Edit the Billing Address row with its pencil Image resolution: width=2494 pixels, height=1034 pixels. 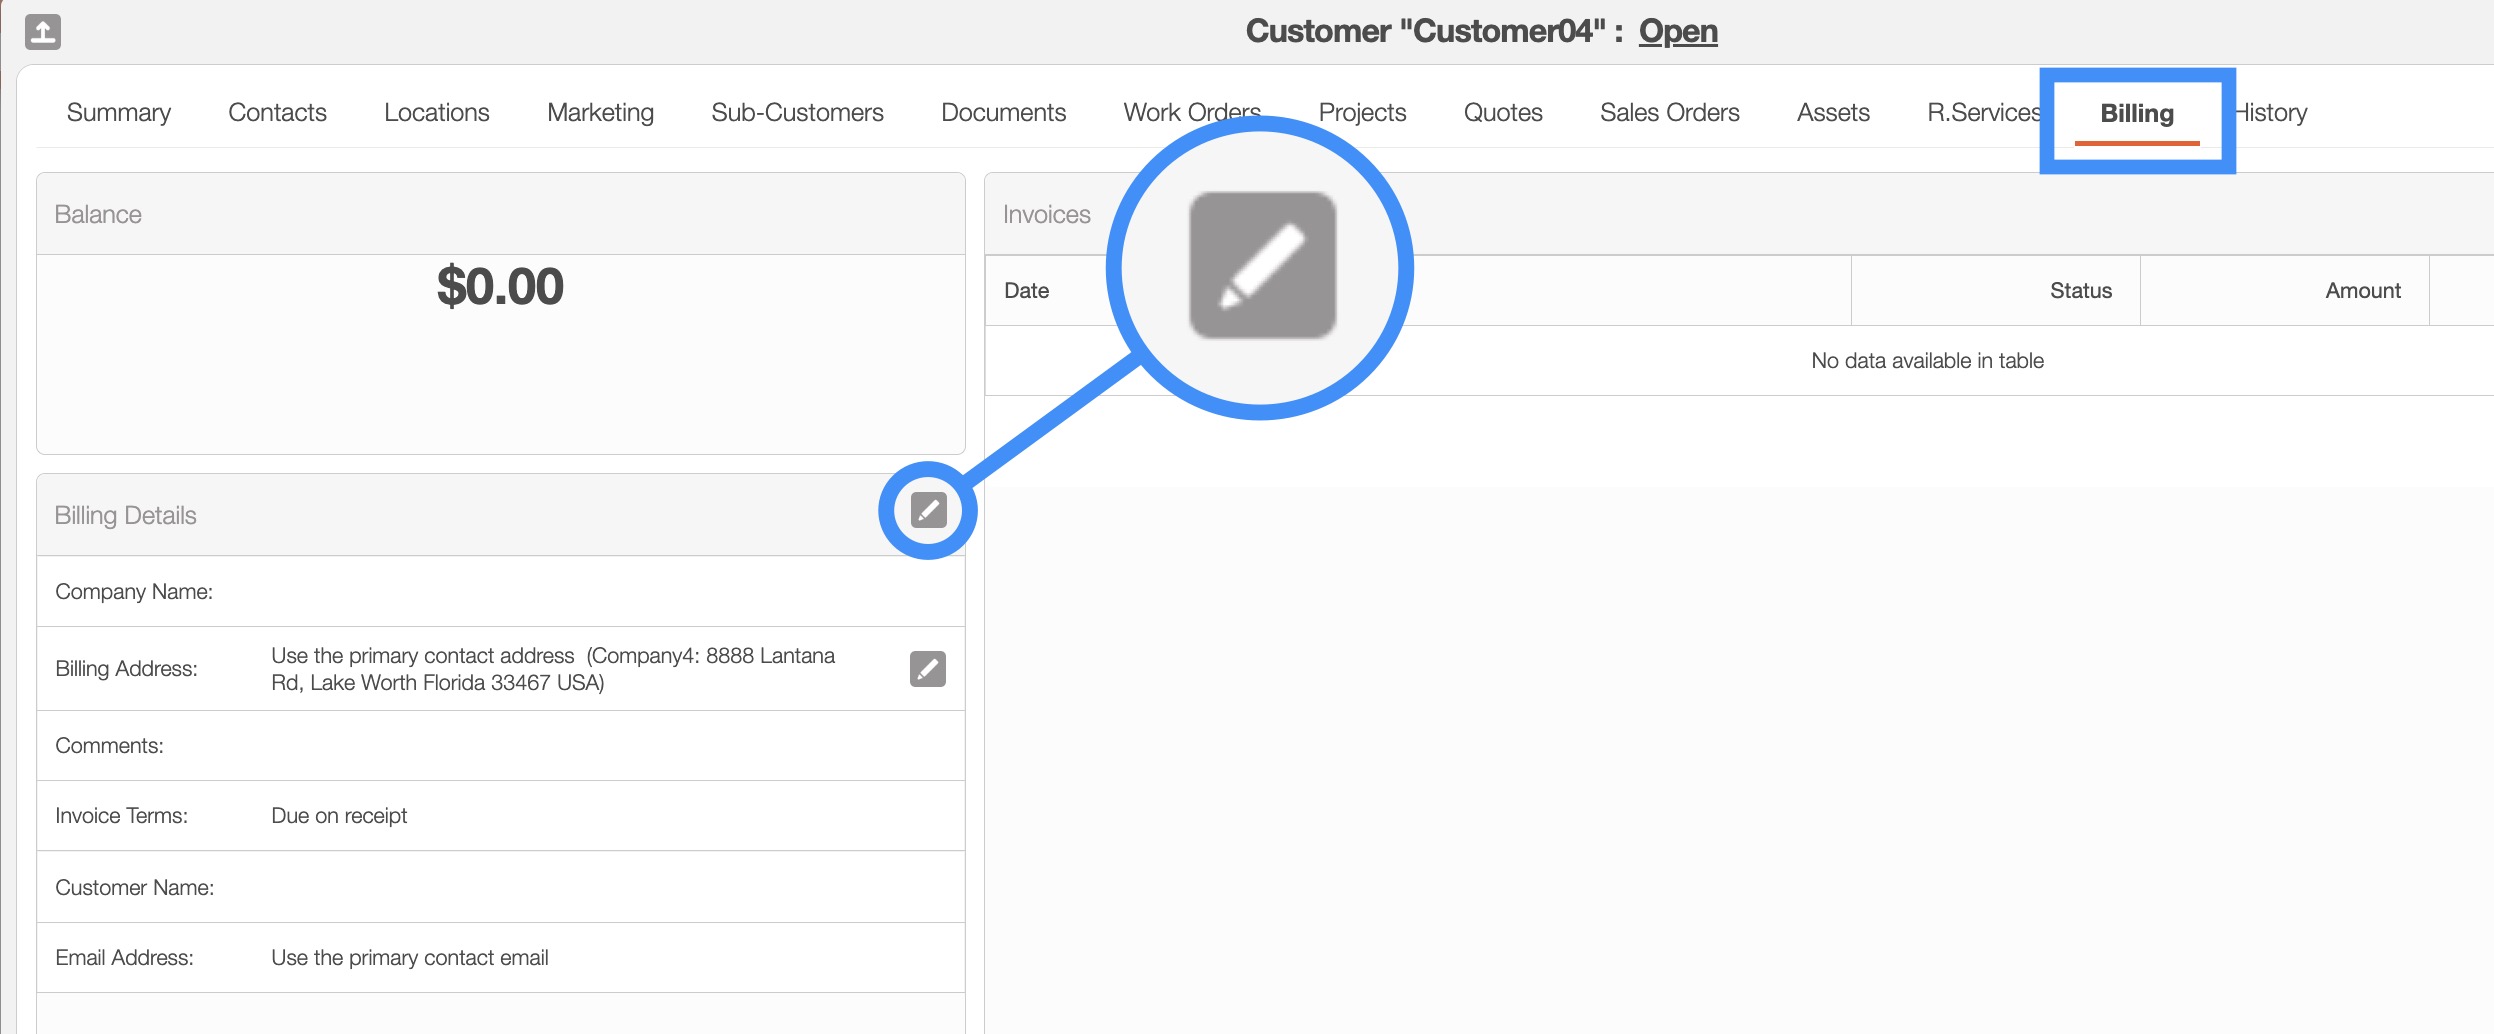pos(927,669)
